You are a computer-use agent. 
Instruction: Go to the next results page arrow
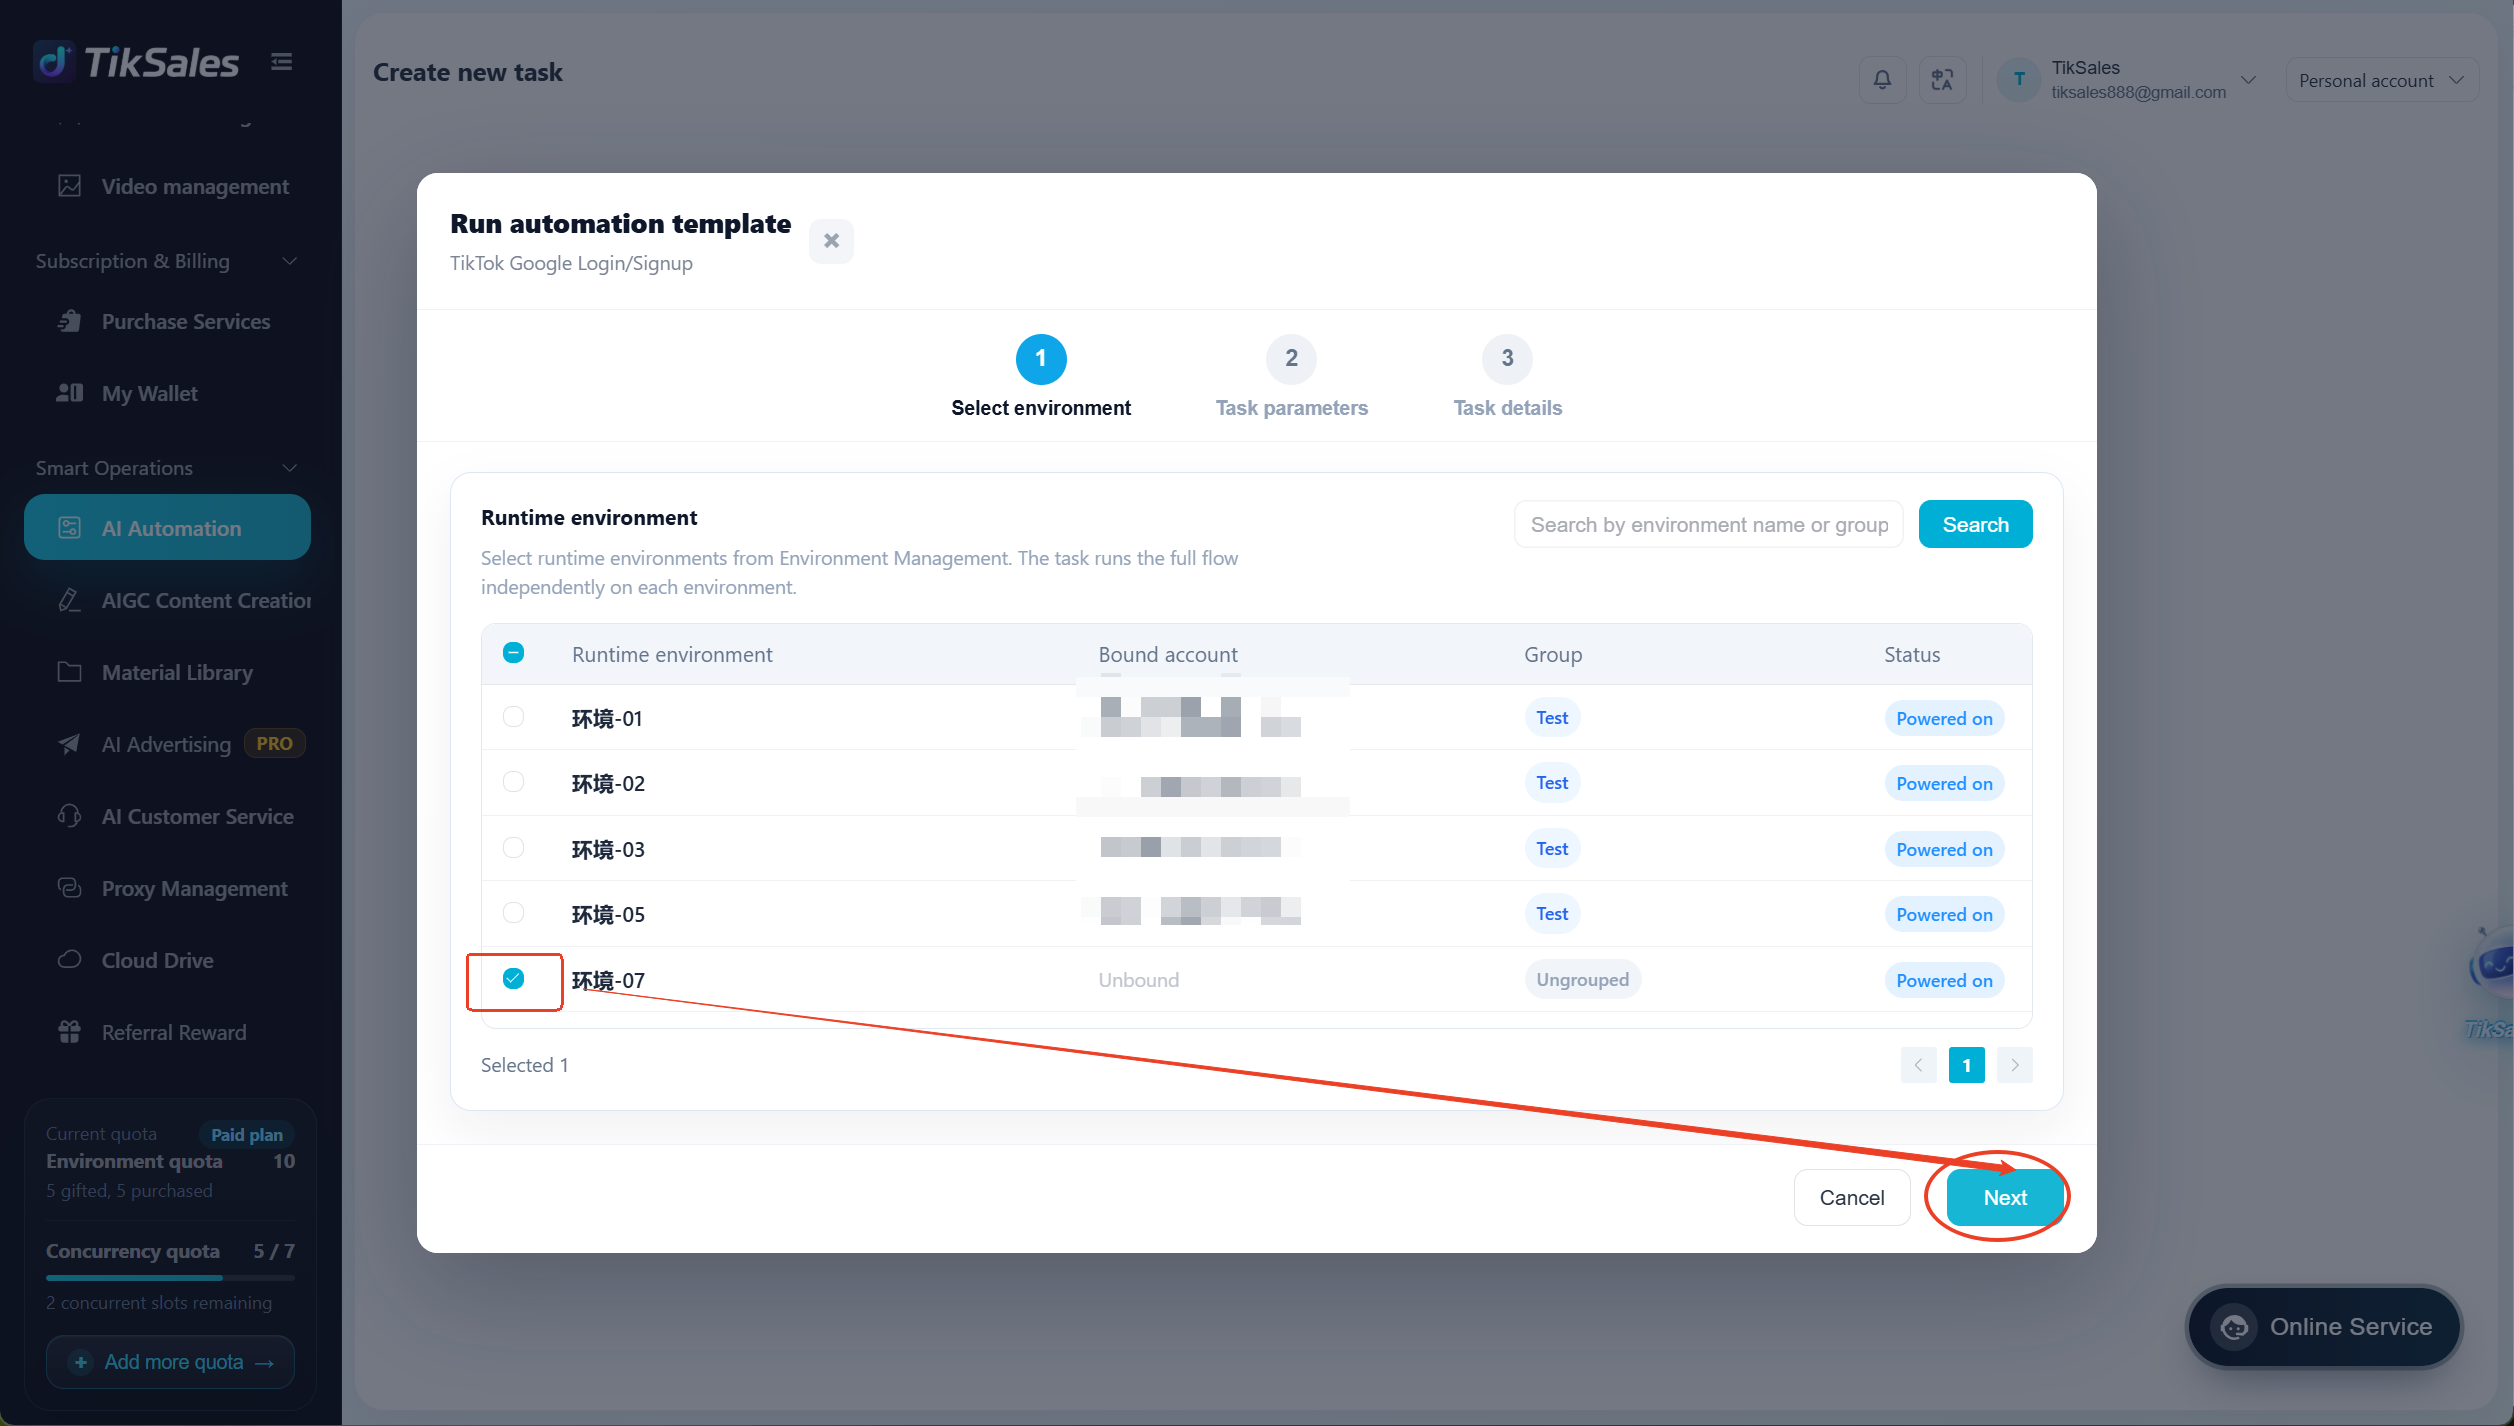click(x=2015, y=1065)
